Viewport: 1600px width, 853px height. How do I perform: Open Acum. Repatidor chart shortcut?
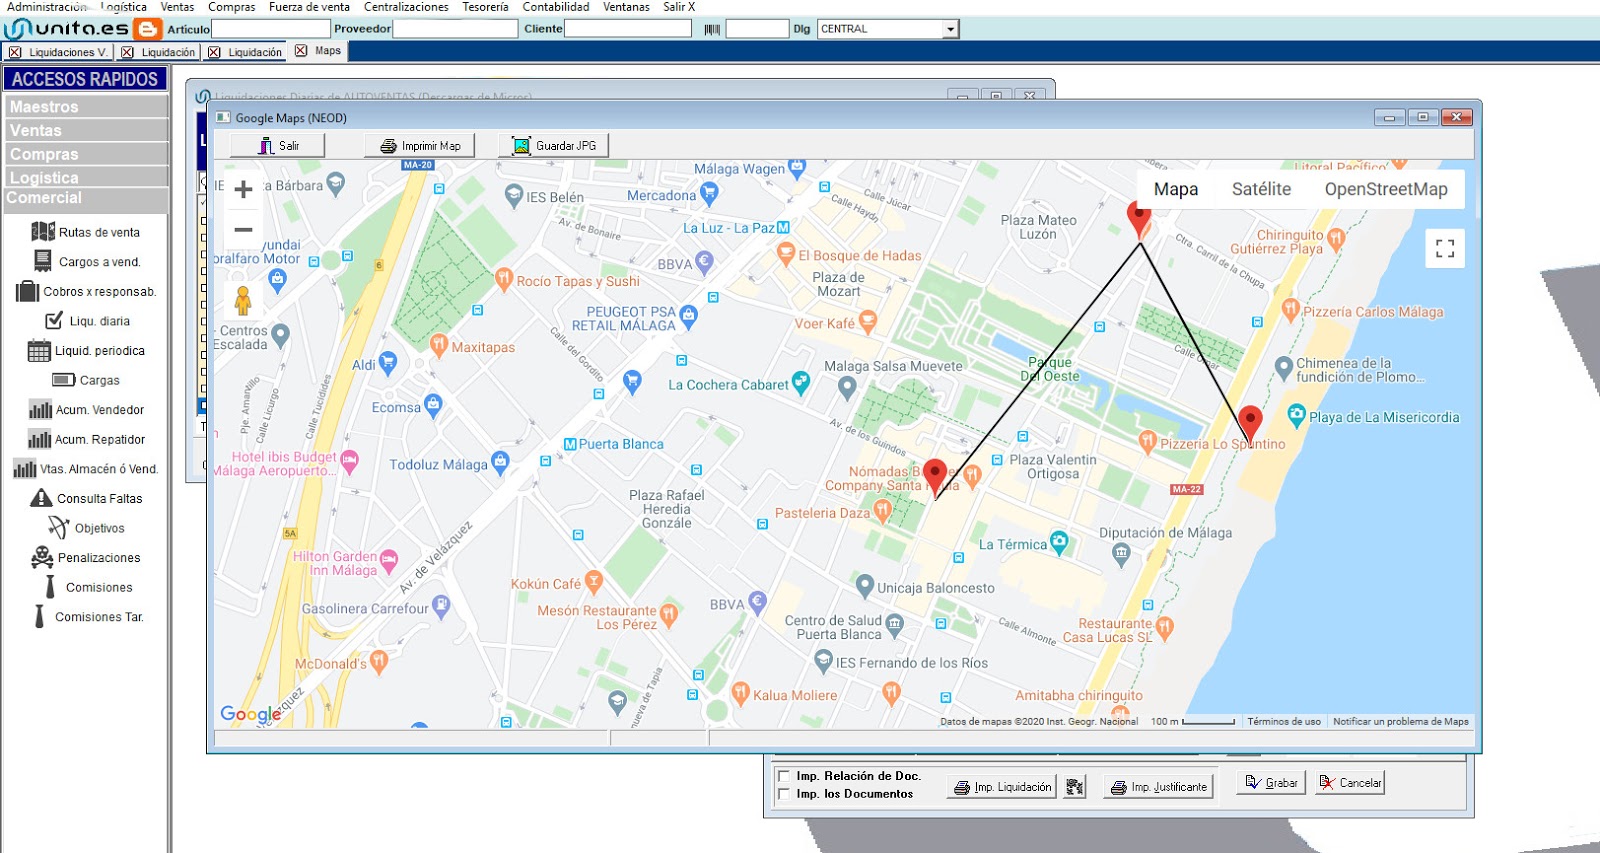[86, 440]
